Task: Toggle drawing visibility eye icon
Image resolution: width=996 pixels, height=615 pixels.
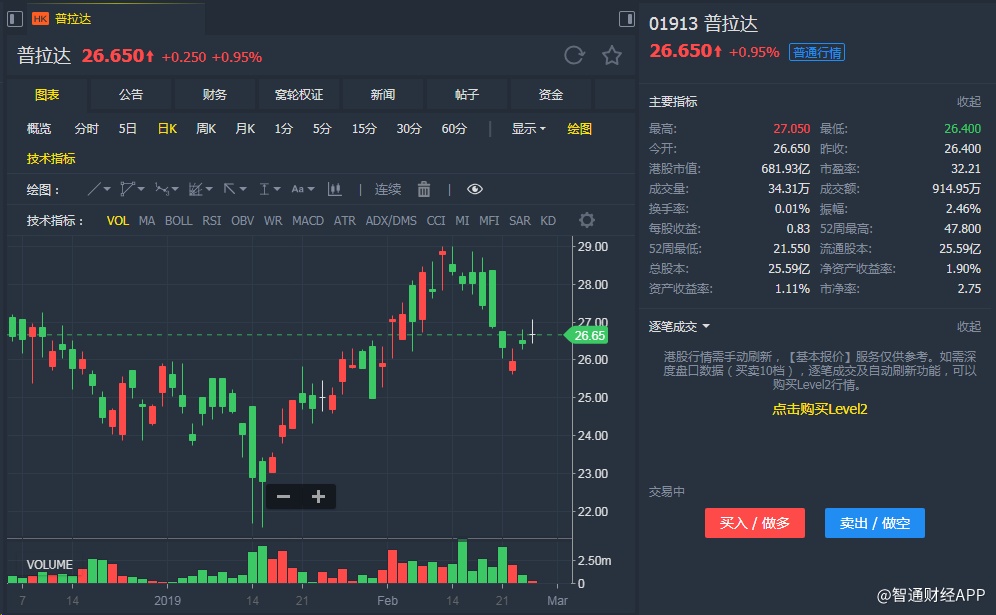Action: [x=475, y=189]
